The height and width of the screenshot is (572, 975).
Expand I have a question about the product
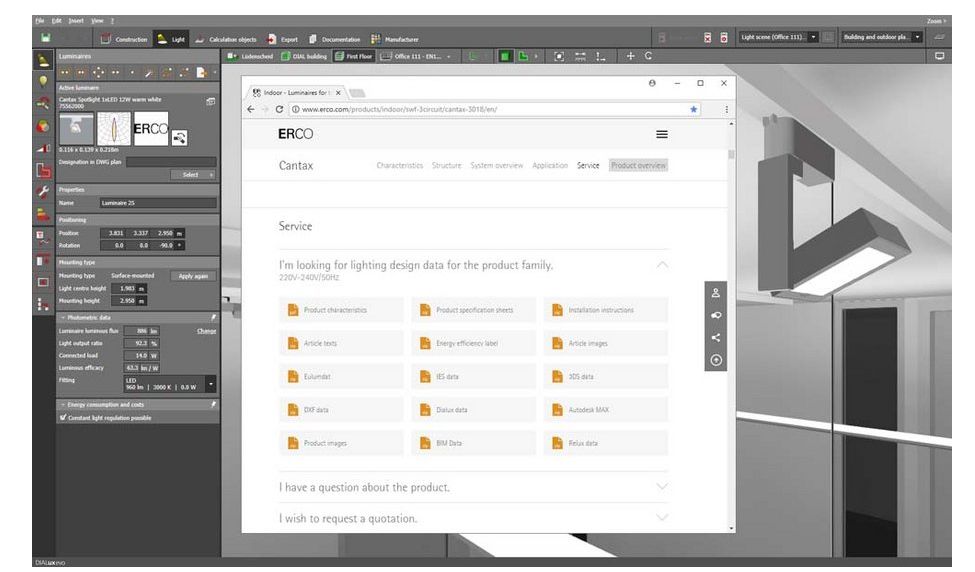(x=662, y=486)
